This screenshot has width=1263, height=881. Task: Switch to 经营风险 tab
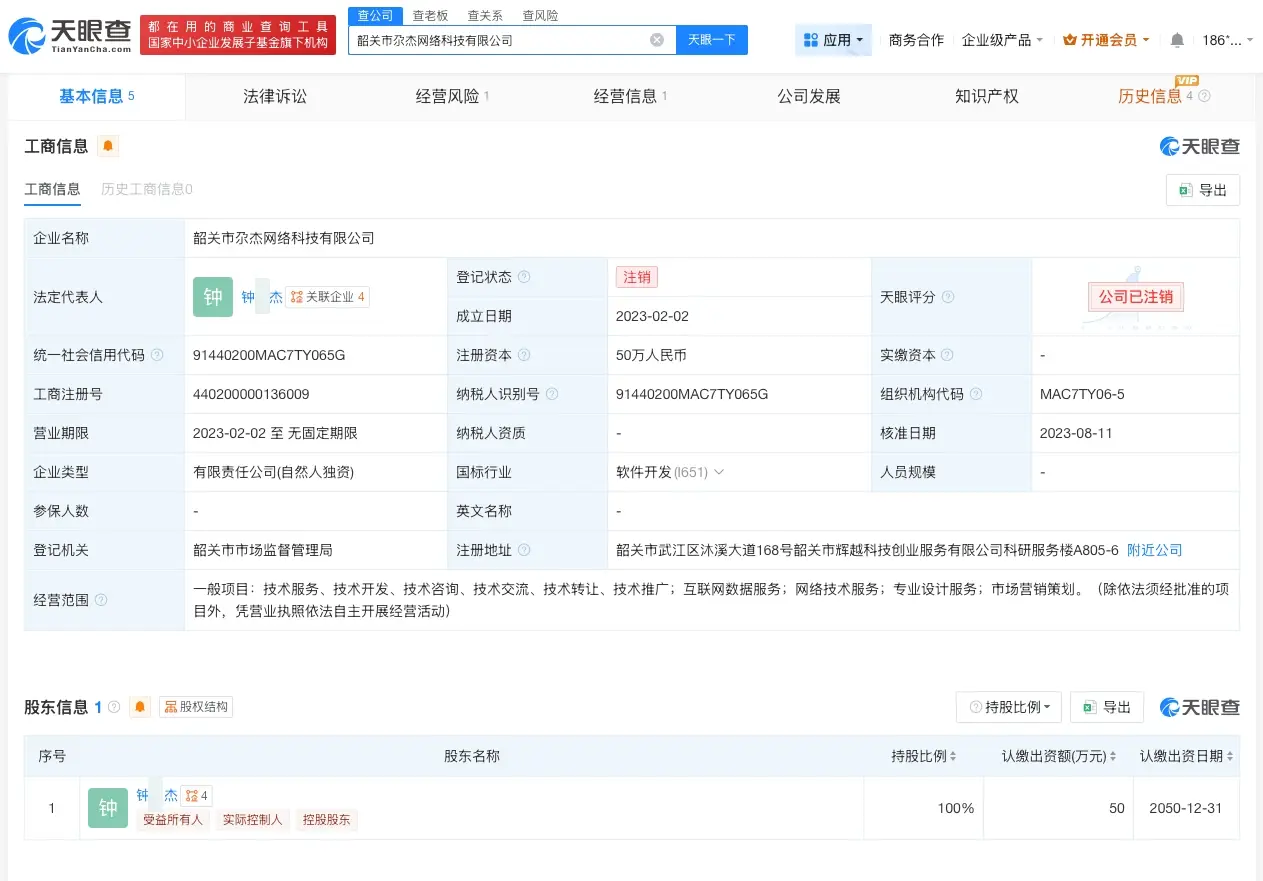coord(452,96)
